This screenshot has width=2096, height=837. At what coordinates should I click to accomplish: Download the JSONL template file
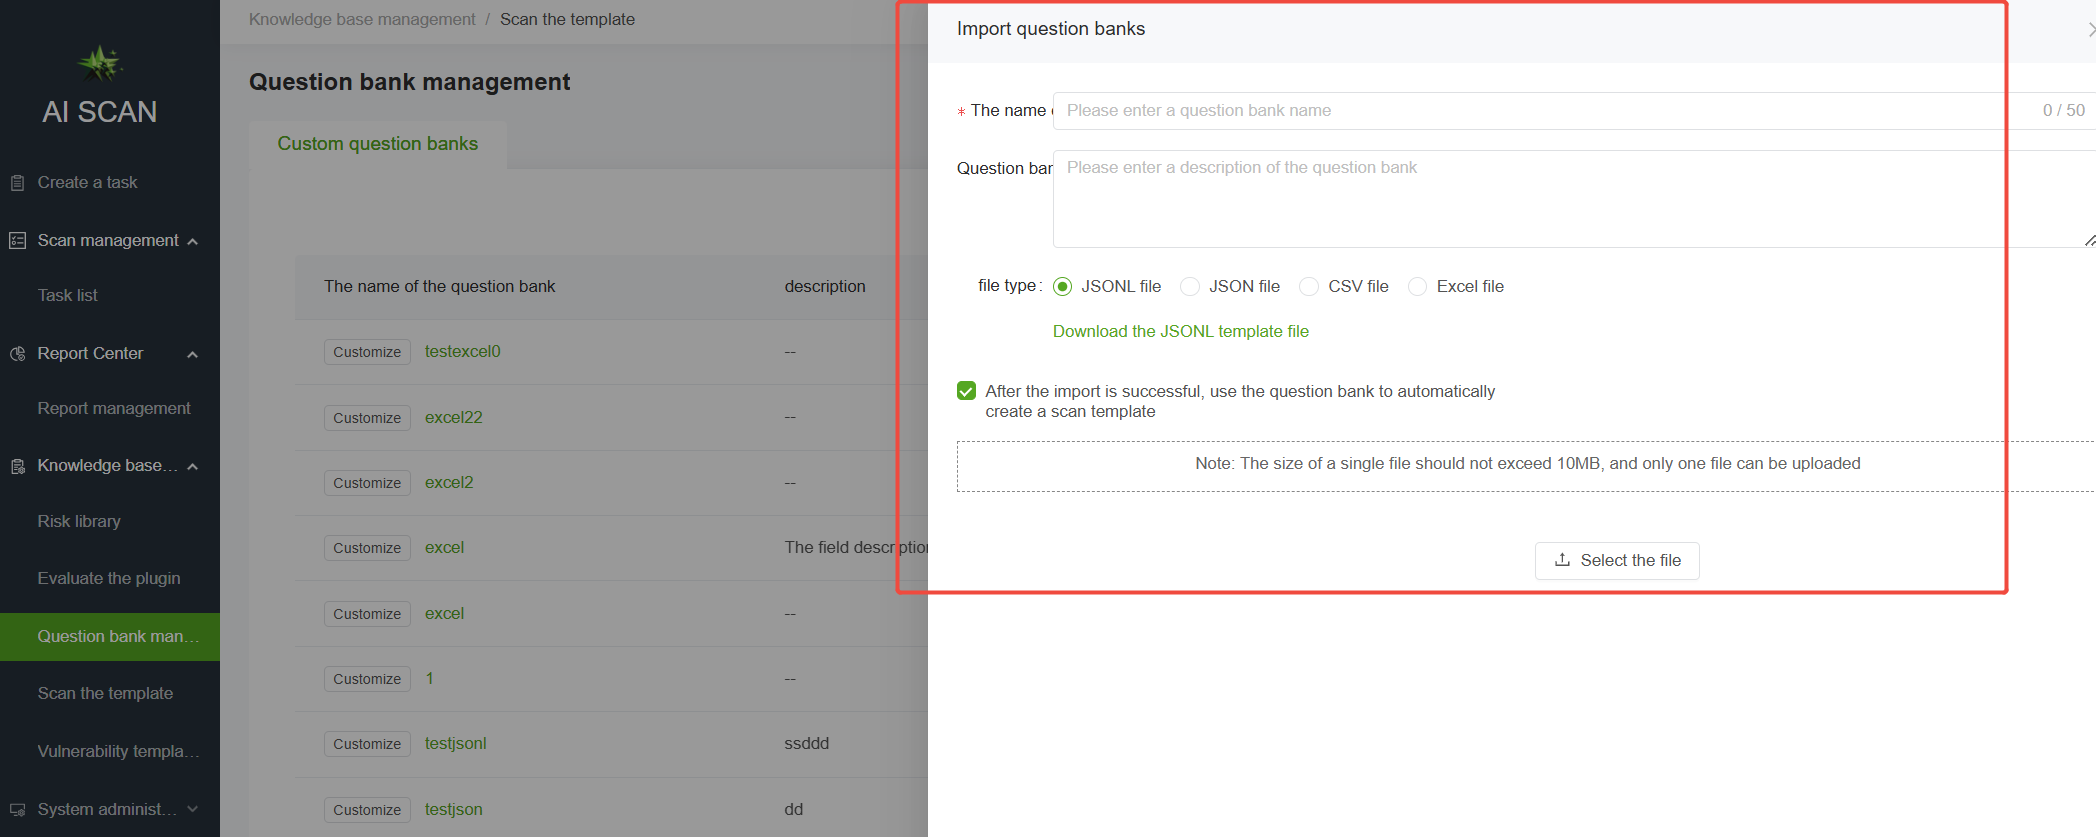point(1180,331)
